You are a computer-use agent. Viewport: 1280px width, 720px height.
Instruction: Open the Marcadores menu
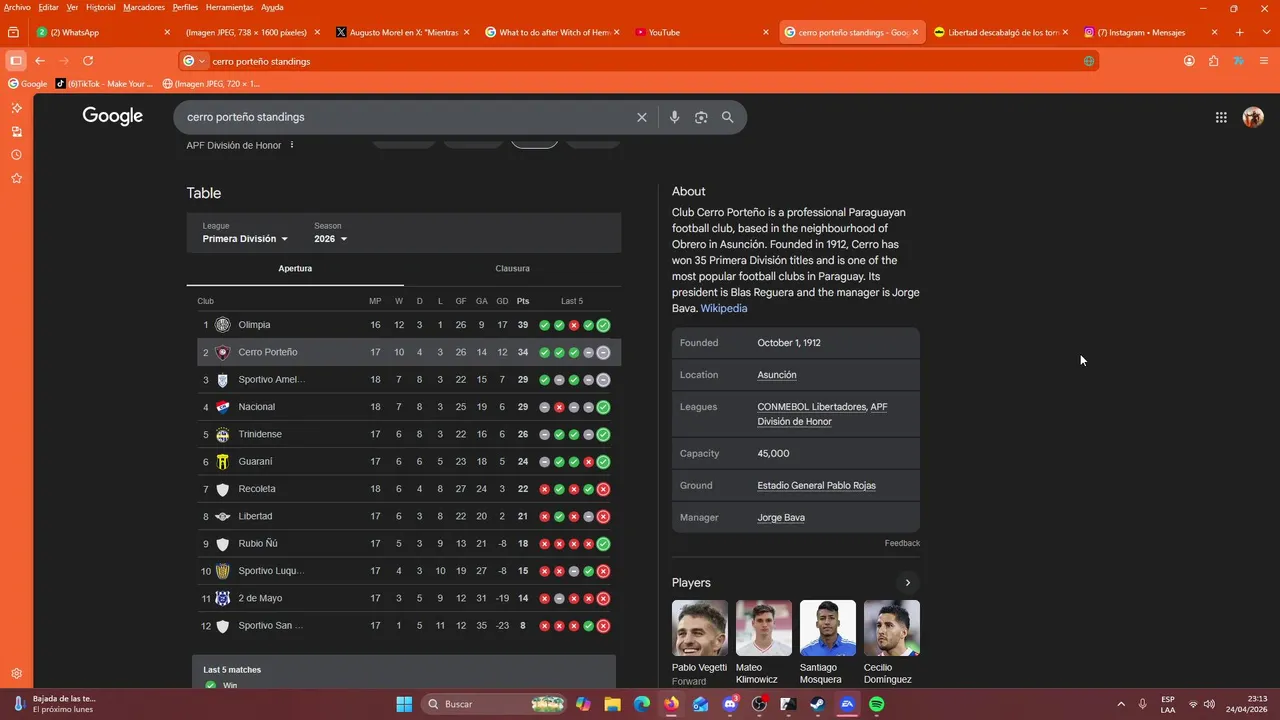pyautogui.click(x=144, y=7)
